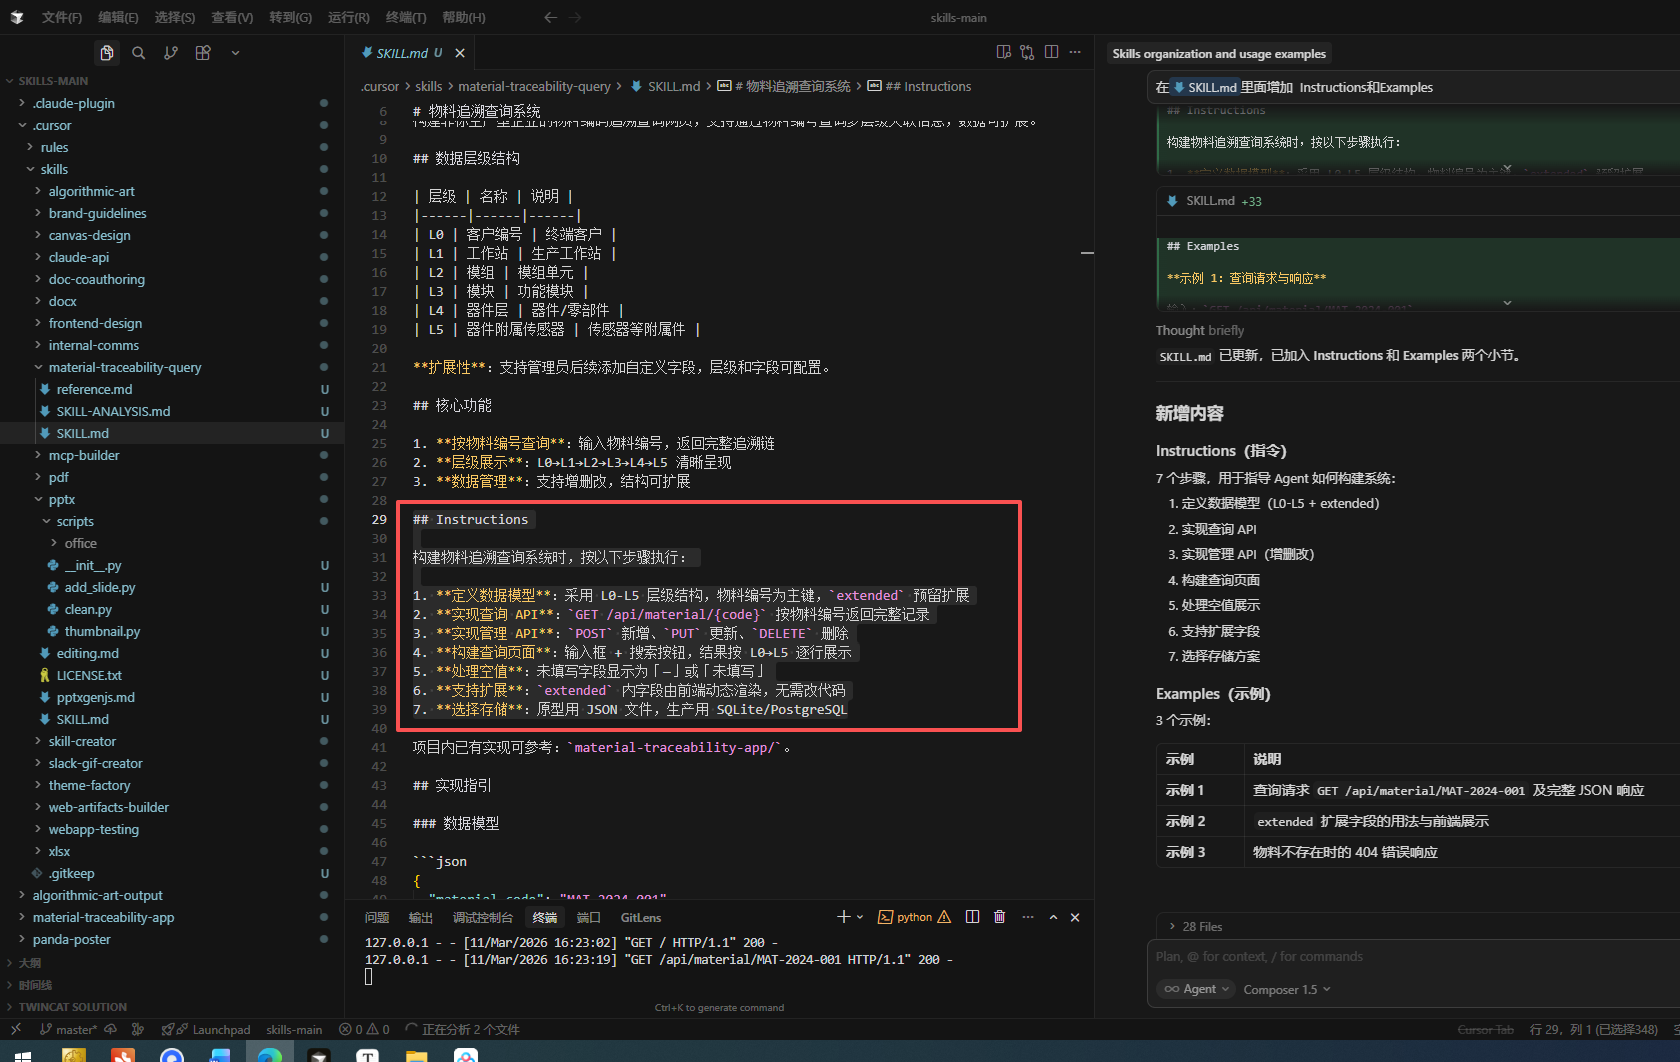Switch to 调试控制台 panel tab
This screenshot has width=1680, height=1062.
pyautogui.click(x=483, y=917)
